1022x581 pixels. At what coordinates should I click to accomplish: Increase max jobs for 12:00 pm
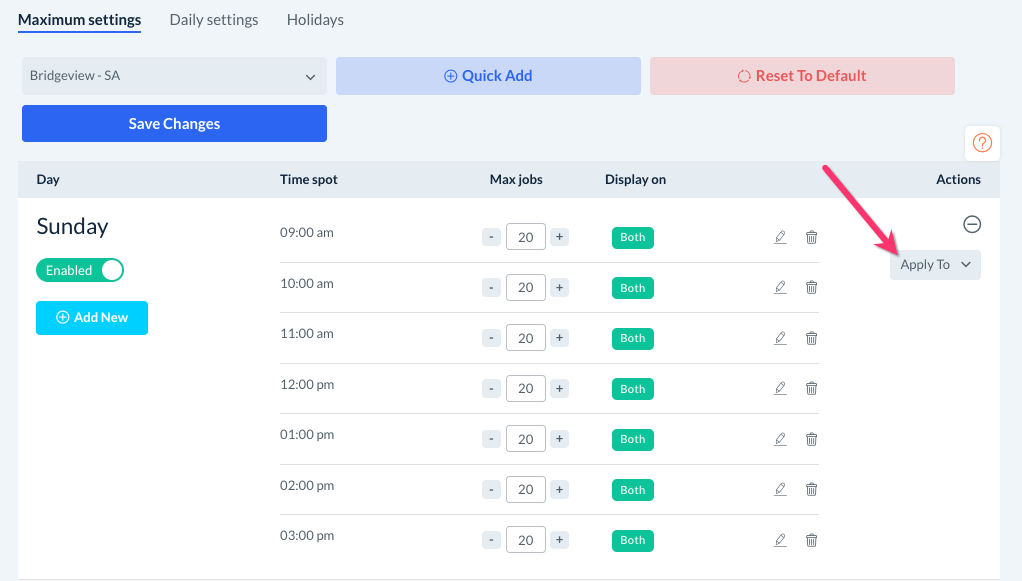[559, 389]
